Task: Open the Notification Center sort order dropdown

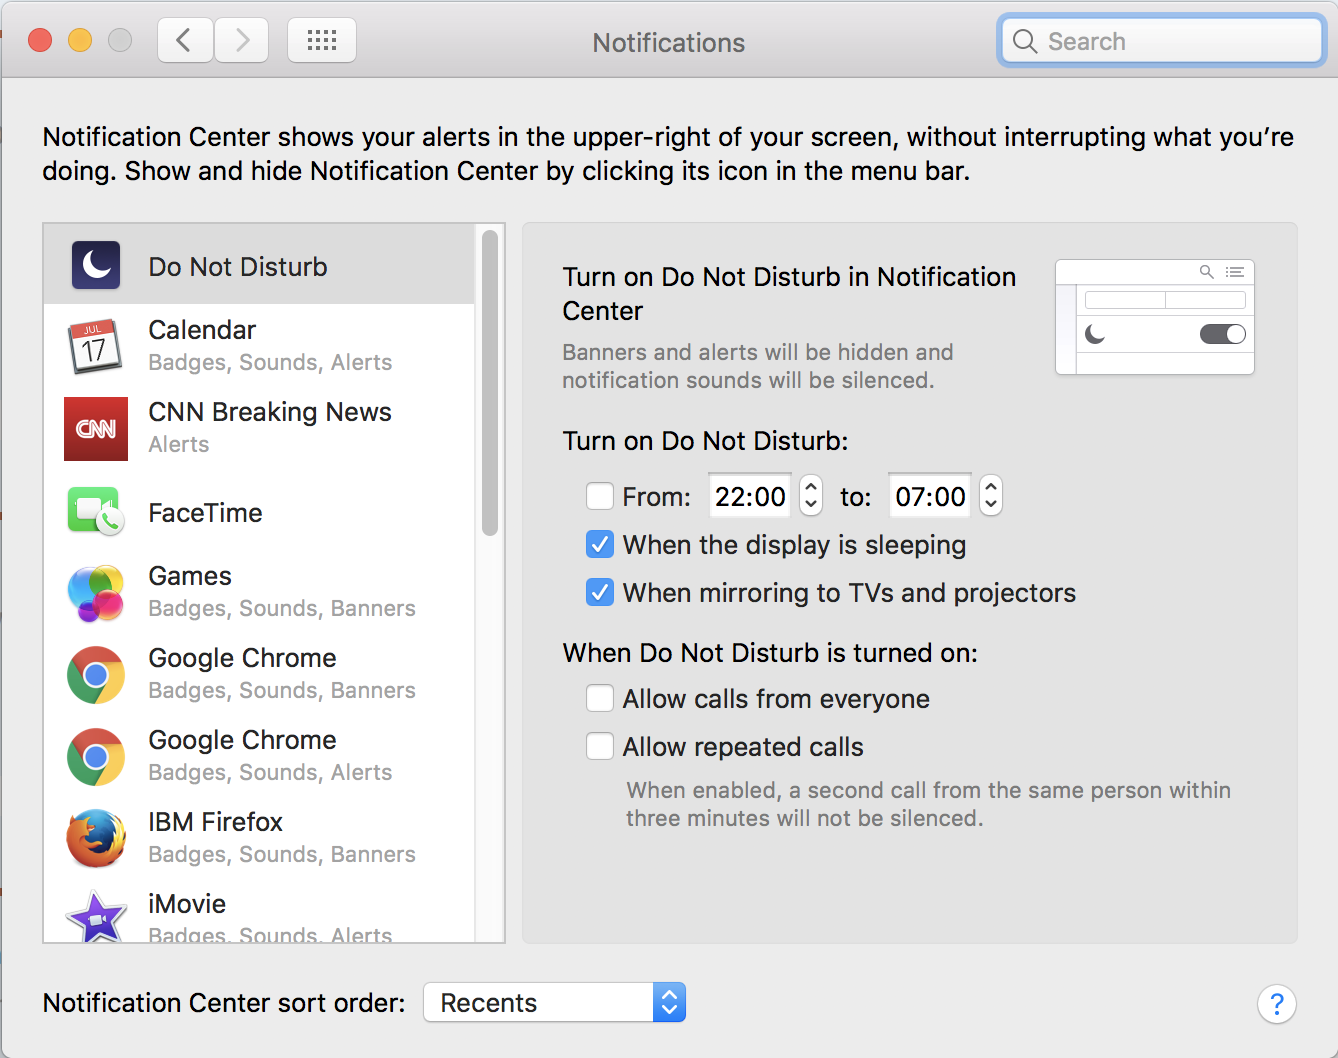Action: [555, 1002]
